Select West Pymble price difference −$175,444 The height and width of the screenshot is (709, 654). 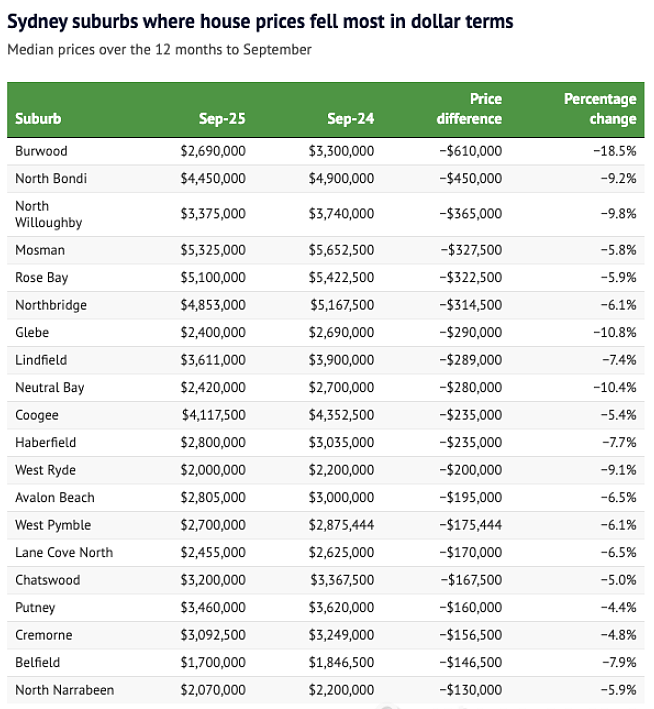point(471,525)
